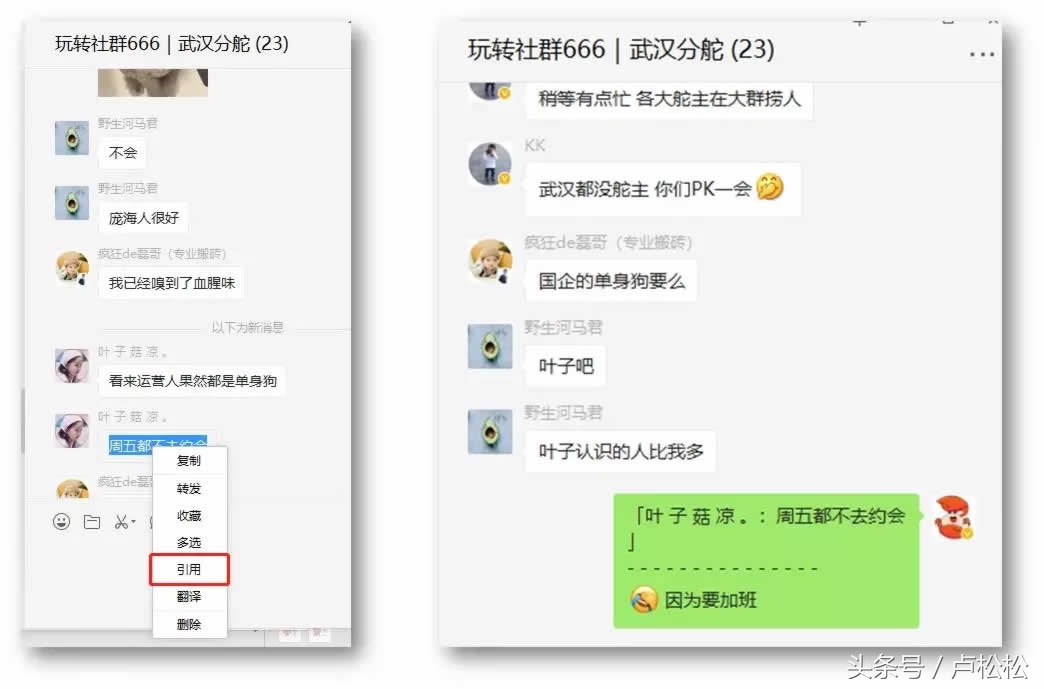Click the red packet emoji sticker

tap(954, 517)
